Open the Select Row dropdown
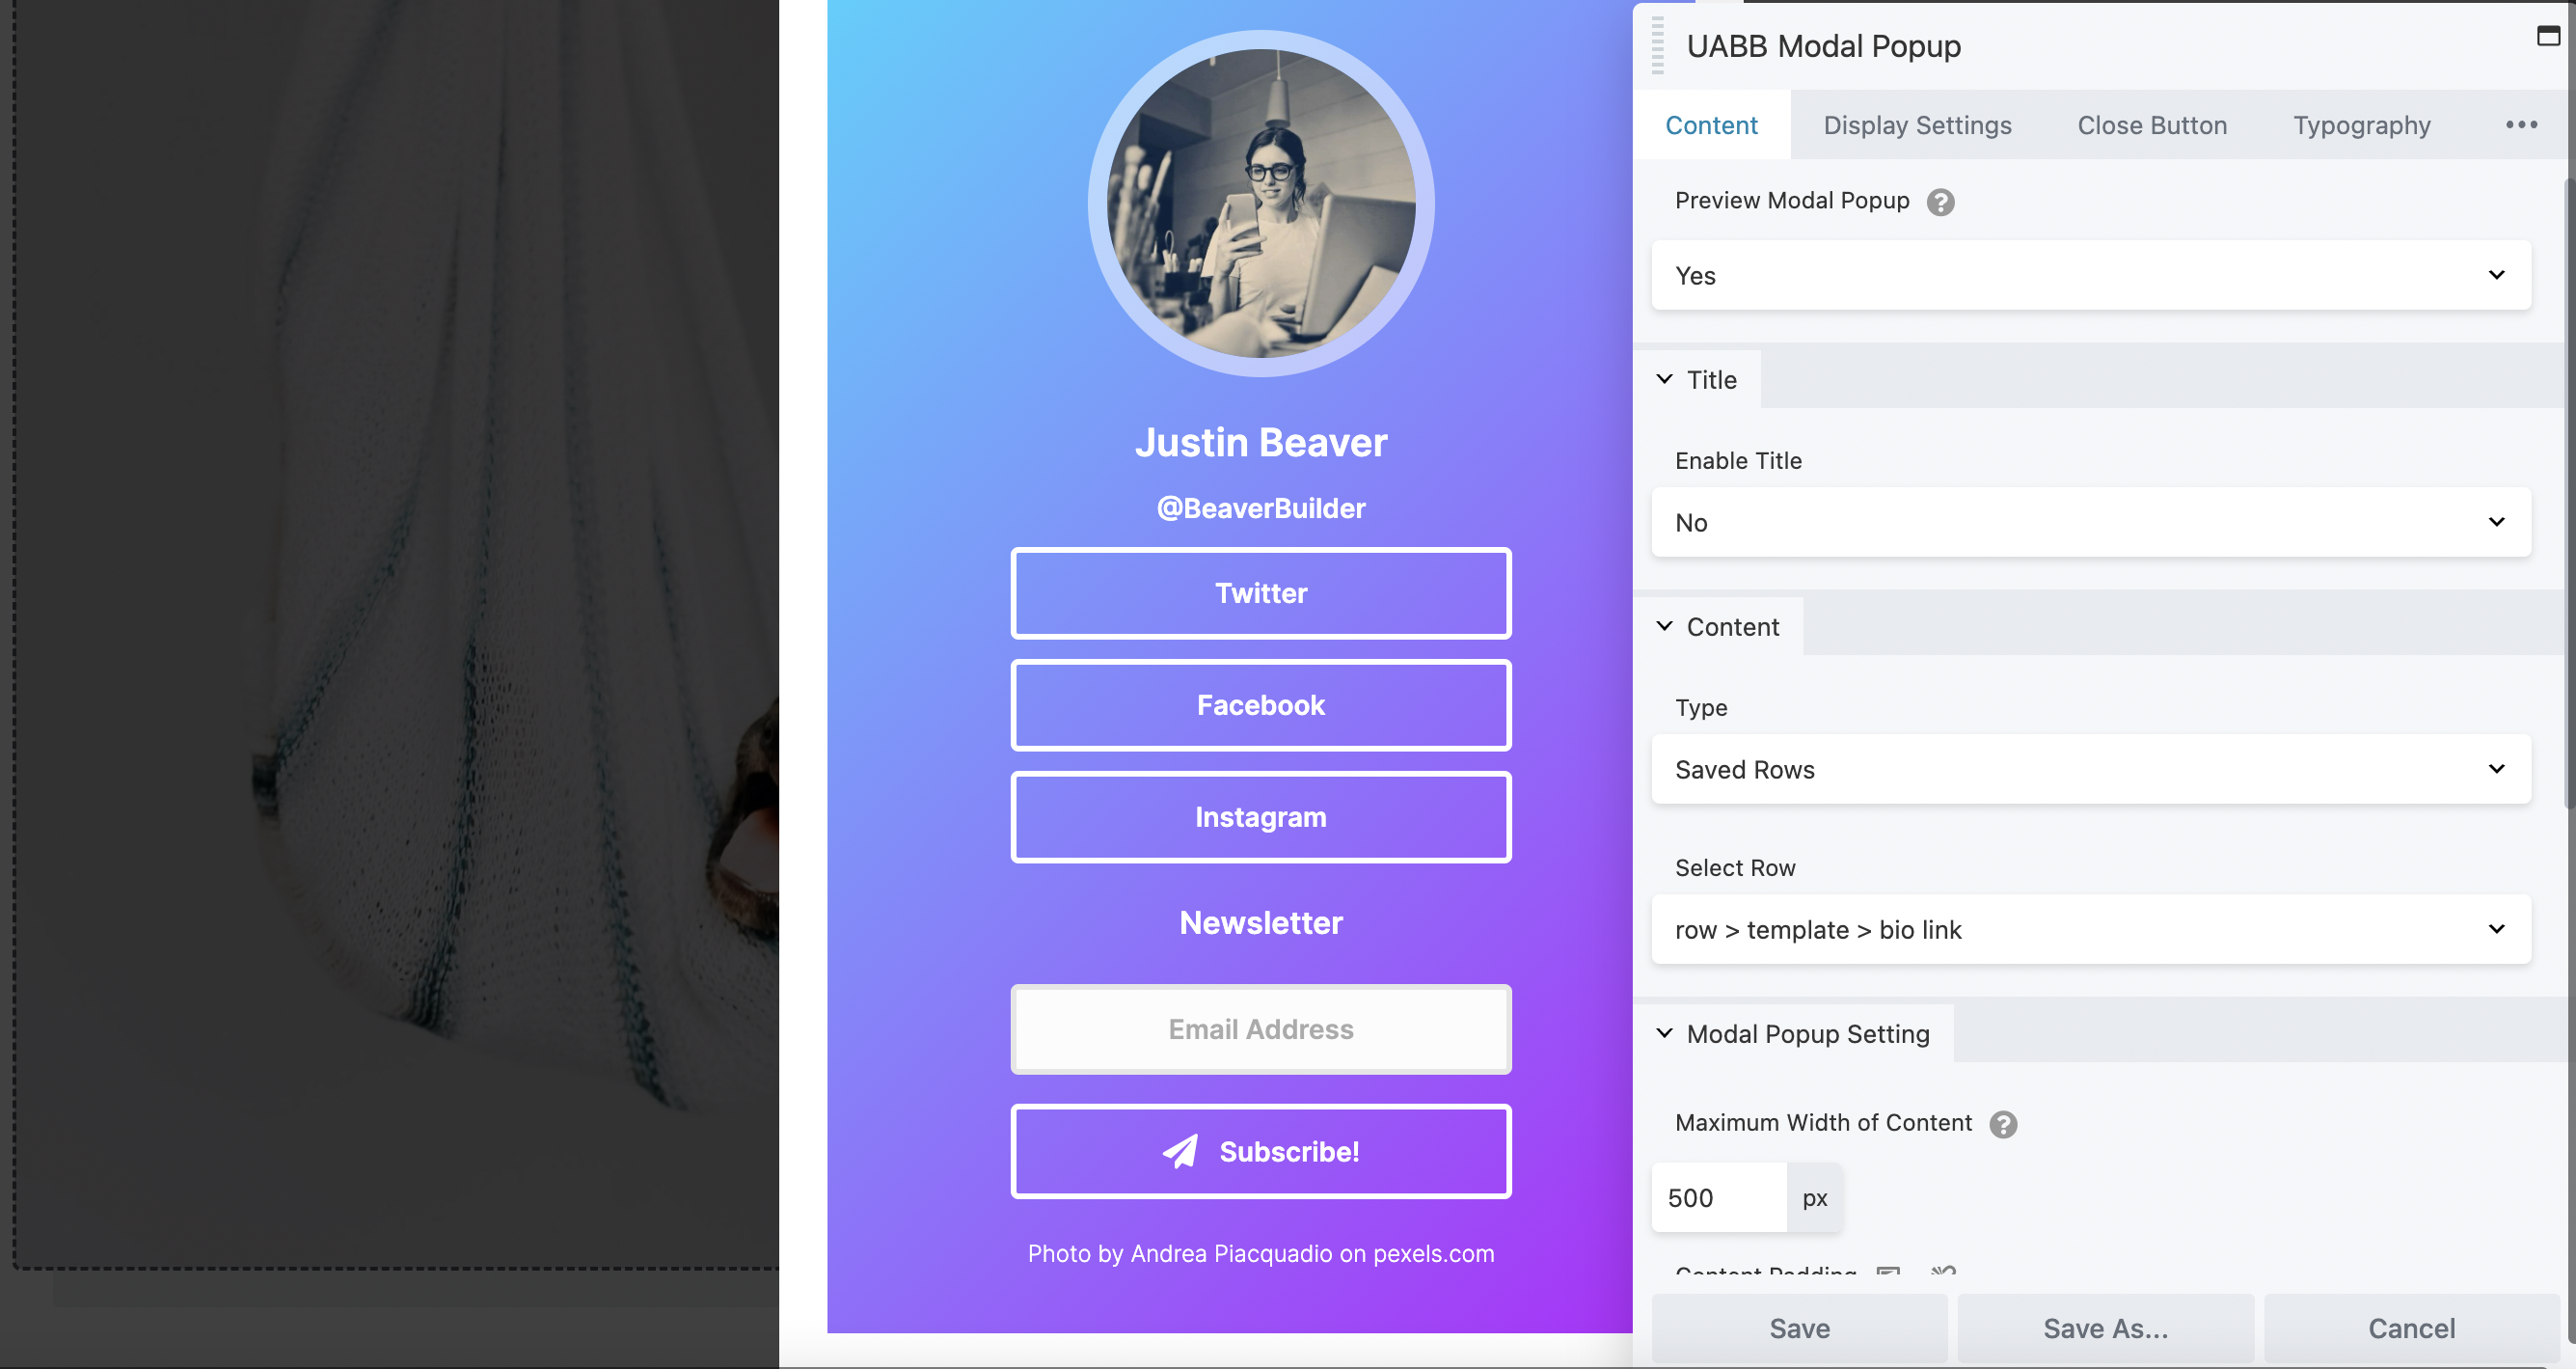This screenshot has height=1369, width=2576. (x=2091, y=929)
